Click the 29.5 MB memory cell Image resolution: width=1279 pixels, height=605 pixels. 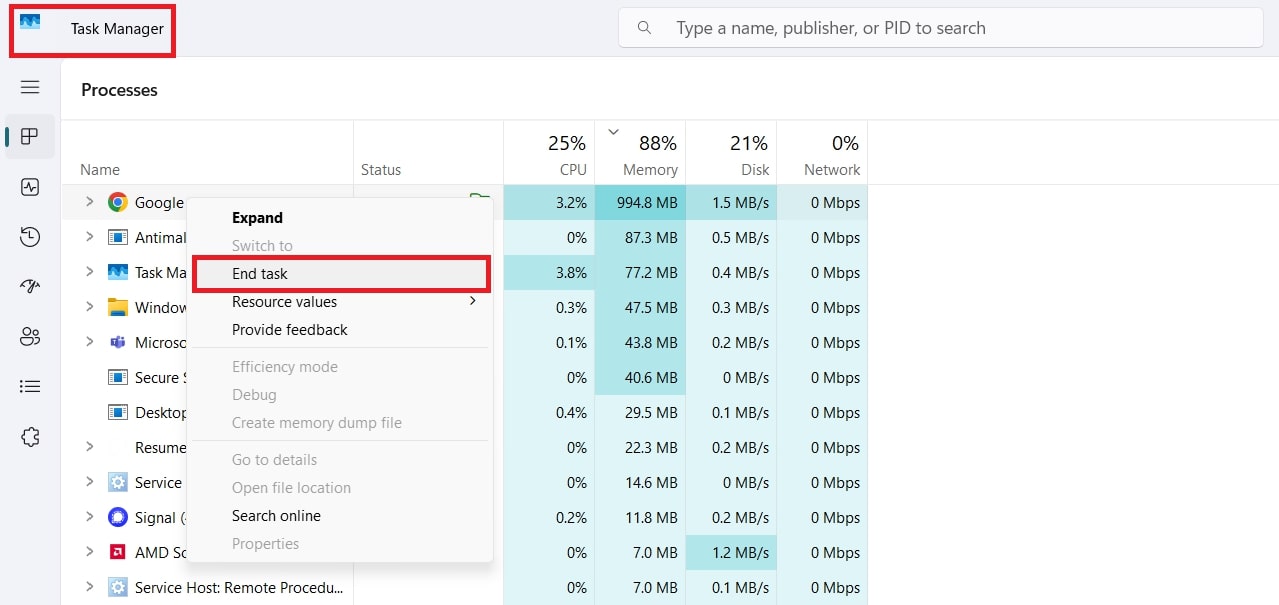[640, 412]
